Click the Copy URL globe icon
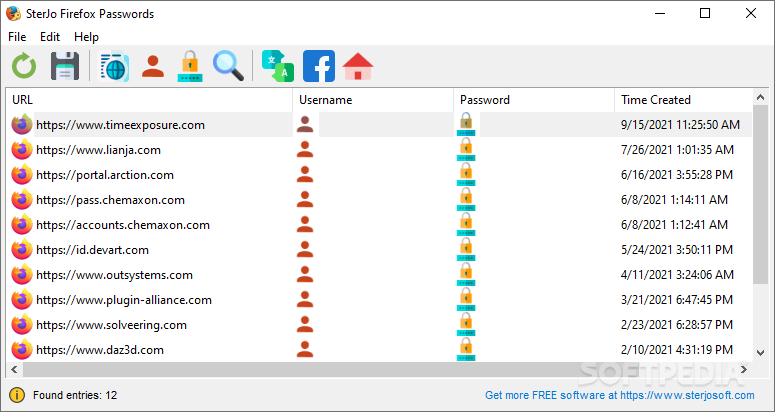 pyautogui.click(x=114, y=66)
